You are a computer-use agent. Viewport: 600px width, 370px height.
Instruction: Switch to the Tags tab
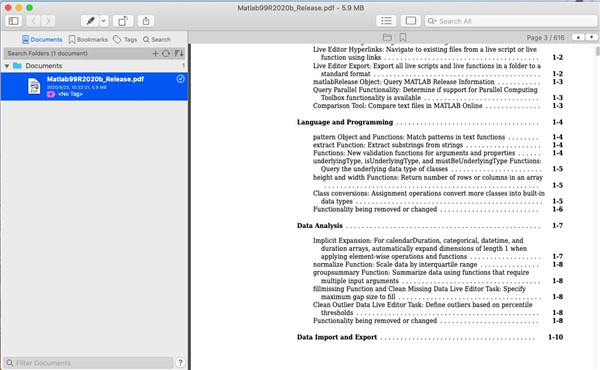125,39
